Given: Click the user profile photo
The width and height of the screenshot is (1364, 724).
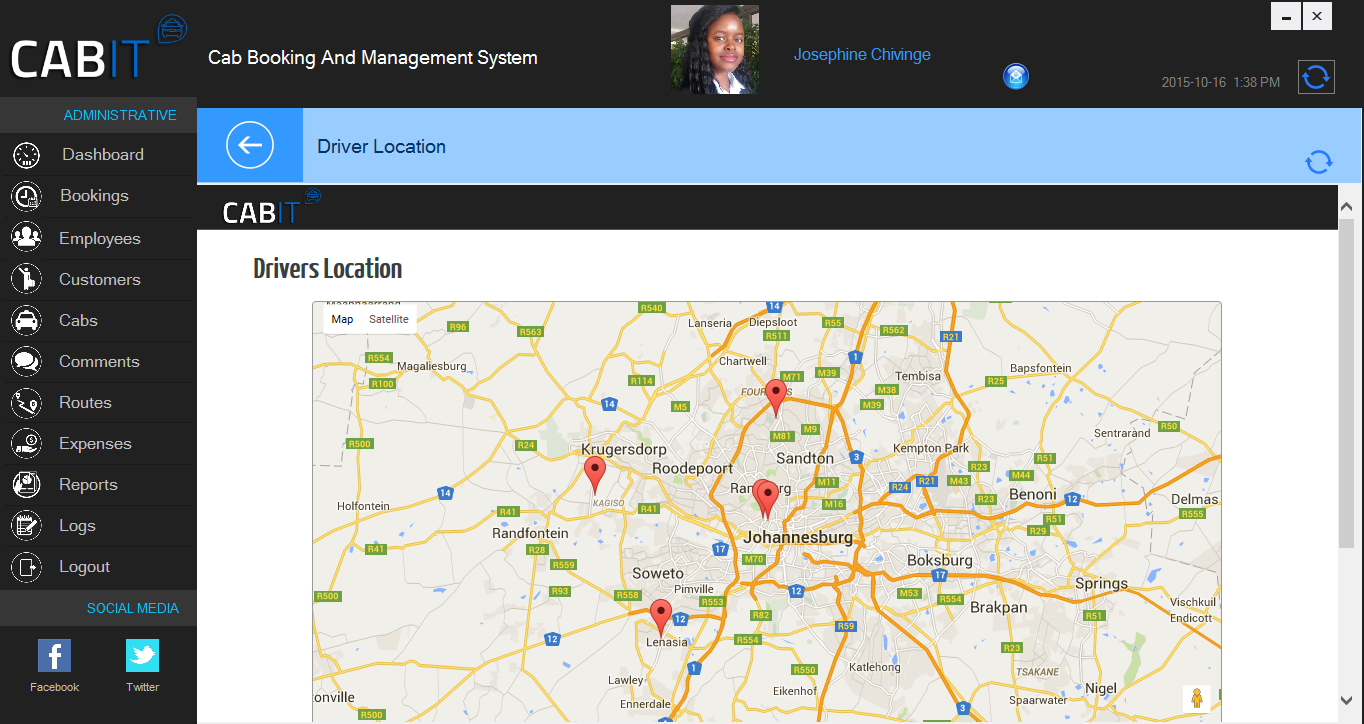Looking at the screenshot, I should coord(714,50).
